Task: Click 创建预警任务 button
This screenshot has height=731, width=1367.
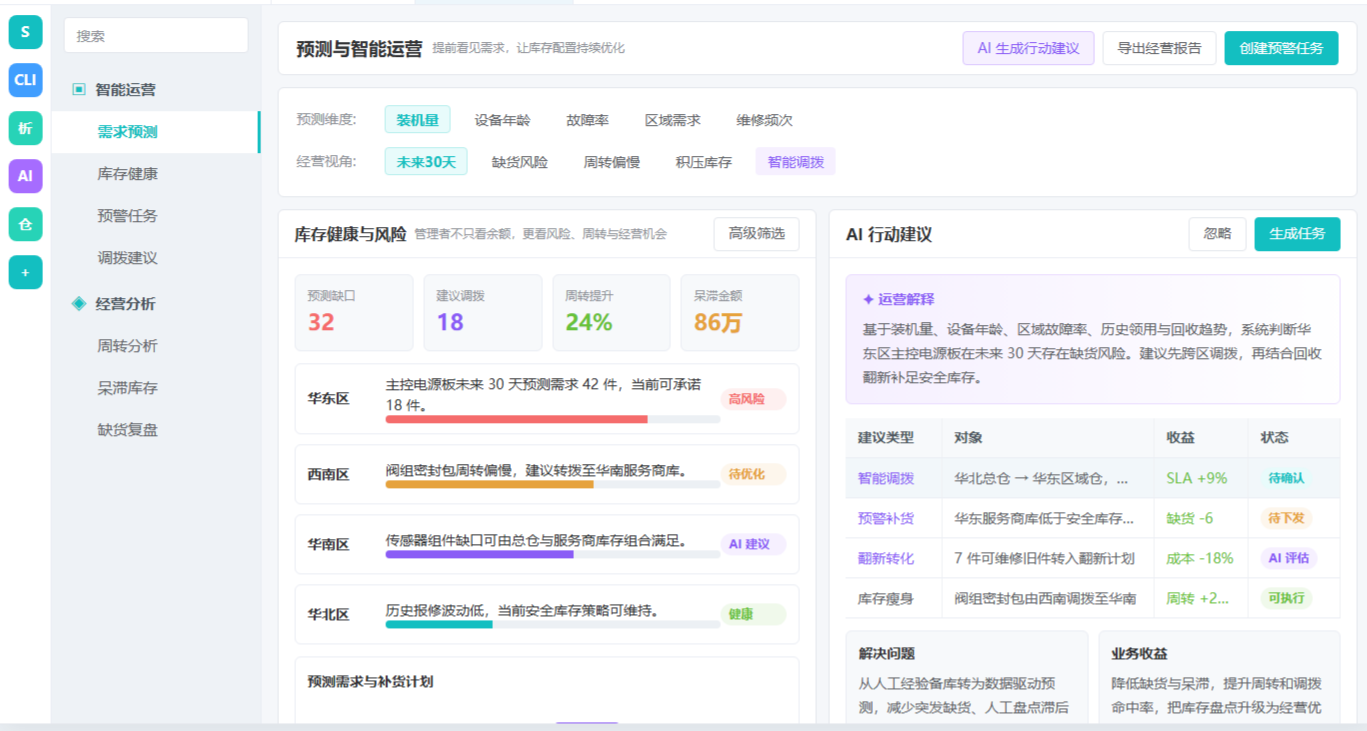Action: [x=1281, y=48]
